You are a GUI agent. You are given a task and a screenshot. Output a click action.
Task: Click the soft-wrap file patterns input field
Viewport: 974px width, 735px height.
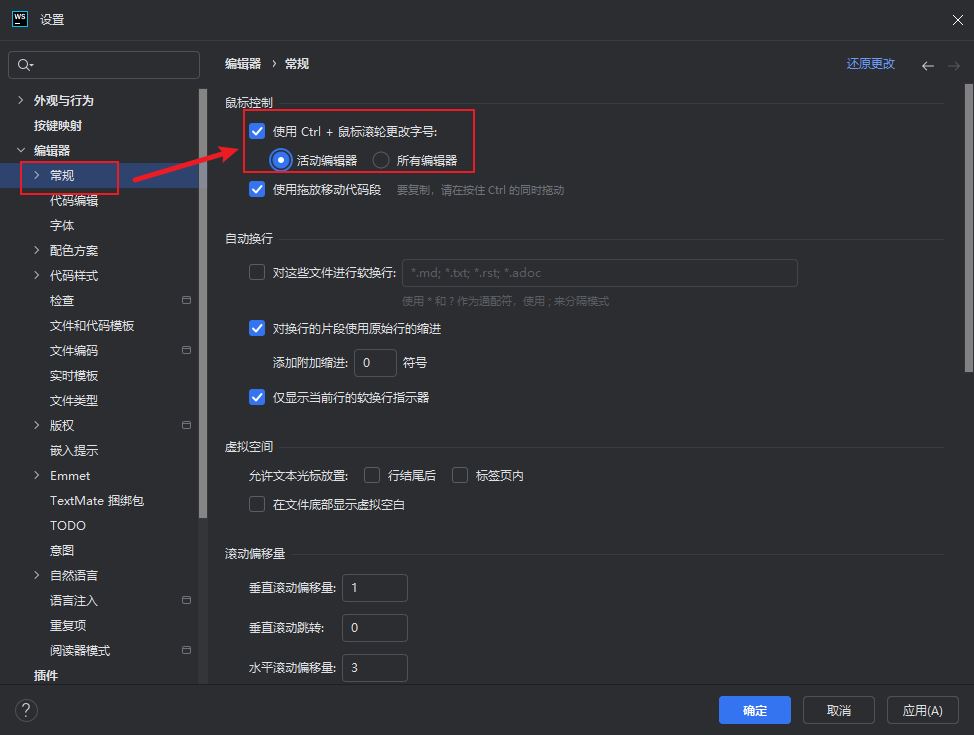600,272
